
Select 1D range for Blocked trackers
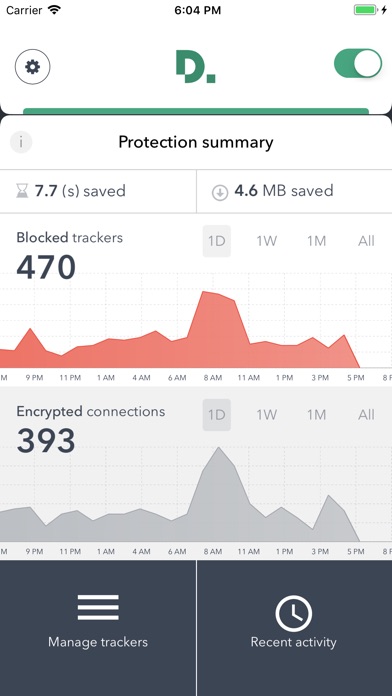217,241
